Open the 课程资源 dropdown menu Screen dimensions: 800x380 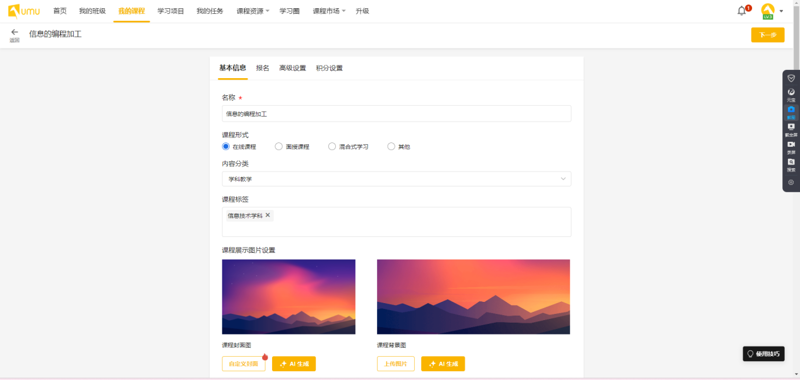[253, 11]
